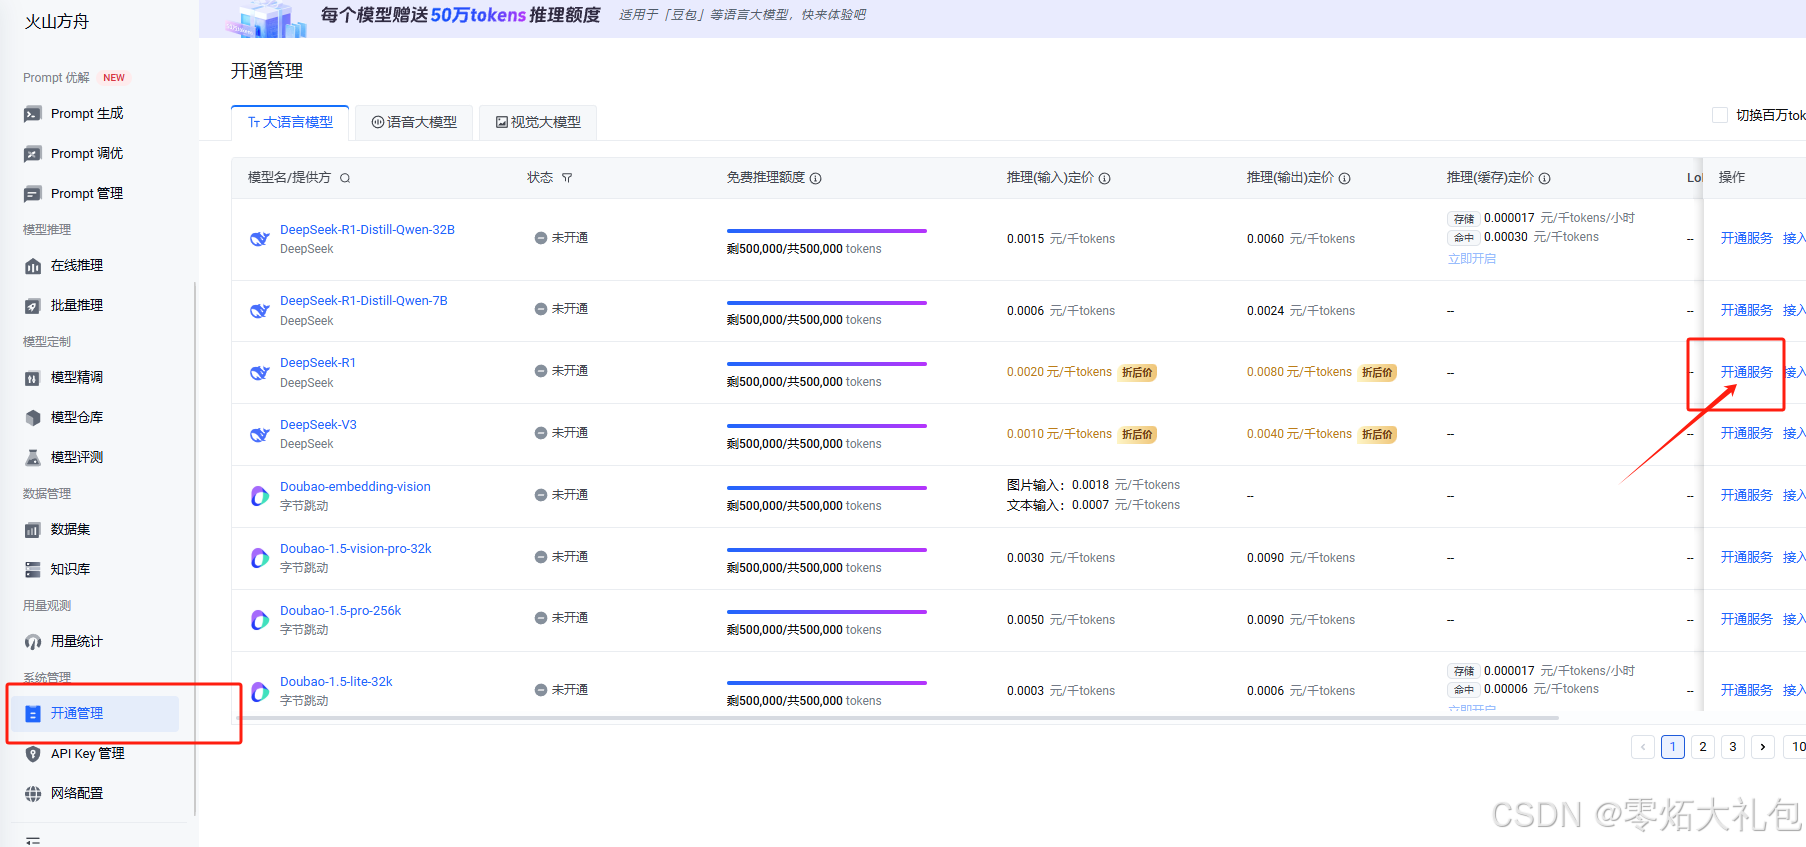The image size is (1806, 847).
Task: Click the 模型评测 flask icon
Action: 33,458
